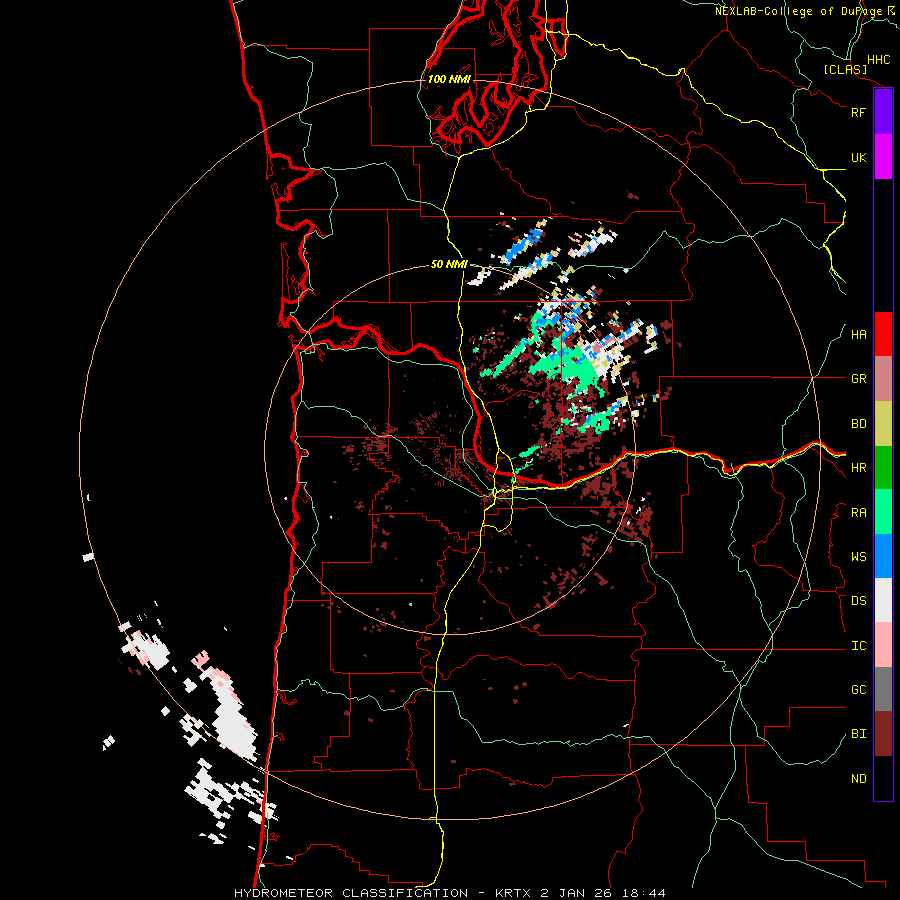The image size is (900, 900).
Task: Click the BD legend label
Action: 858,424
